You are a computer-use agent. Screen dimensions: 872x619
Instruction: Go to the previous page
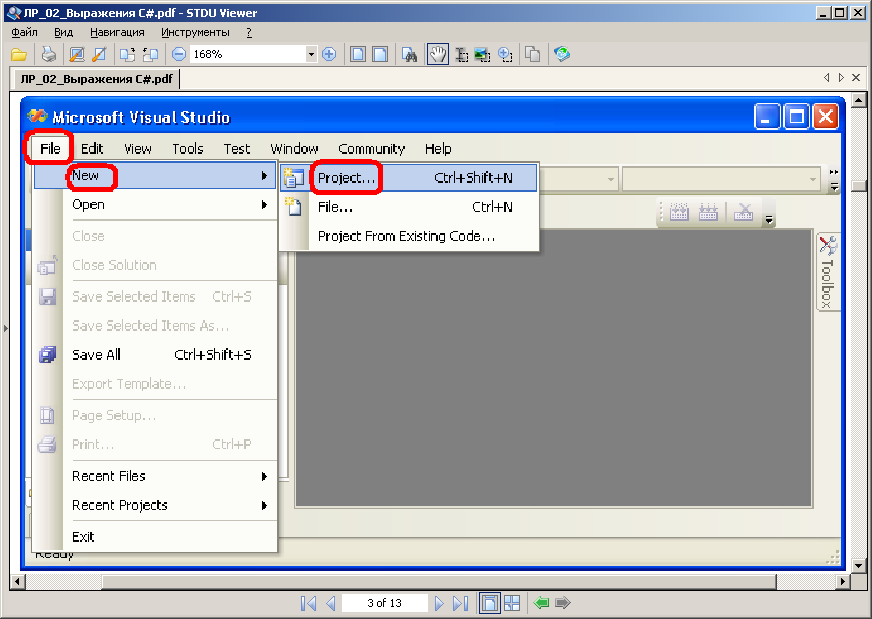point(330,603)
